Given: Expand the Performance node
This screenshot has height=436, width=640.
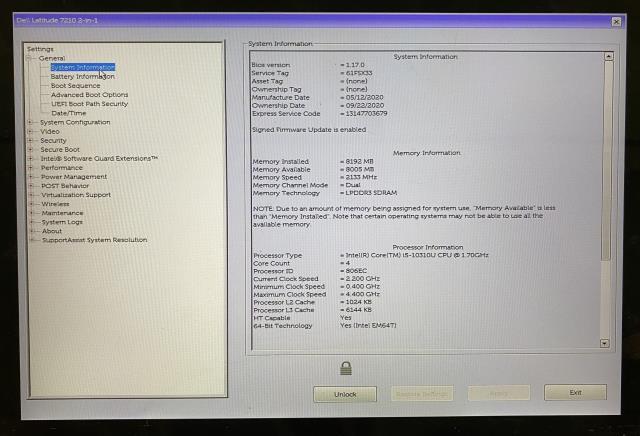Looking at the screenshot, I should [31, 167].
